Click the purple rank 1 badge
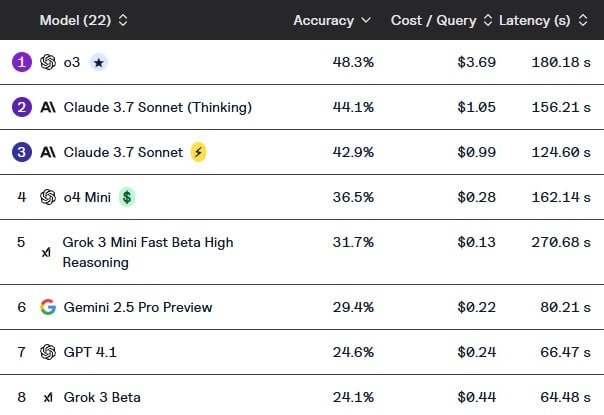This screenshot has height=415, width=604. (x=22, y=62)
